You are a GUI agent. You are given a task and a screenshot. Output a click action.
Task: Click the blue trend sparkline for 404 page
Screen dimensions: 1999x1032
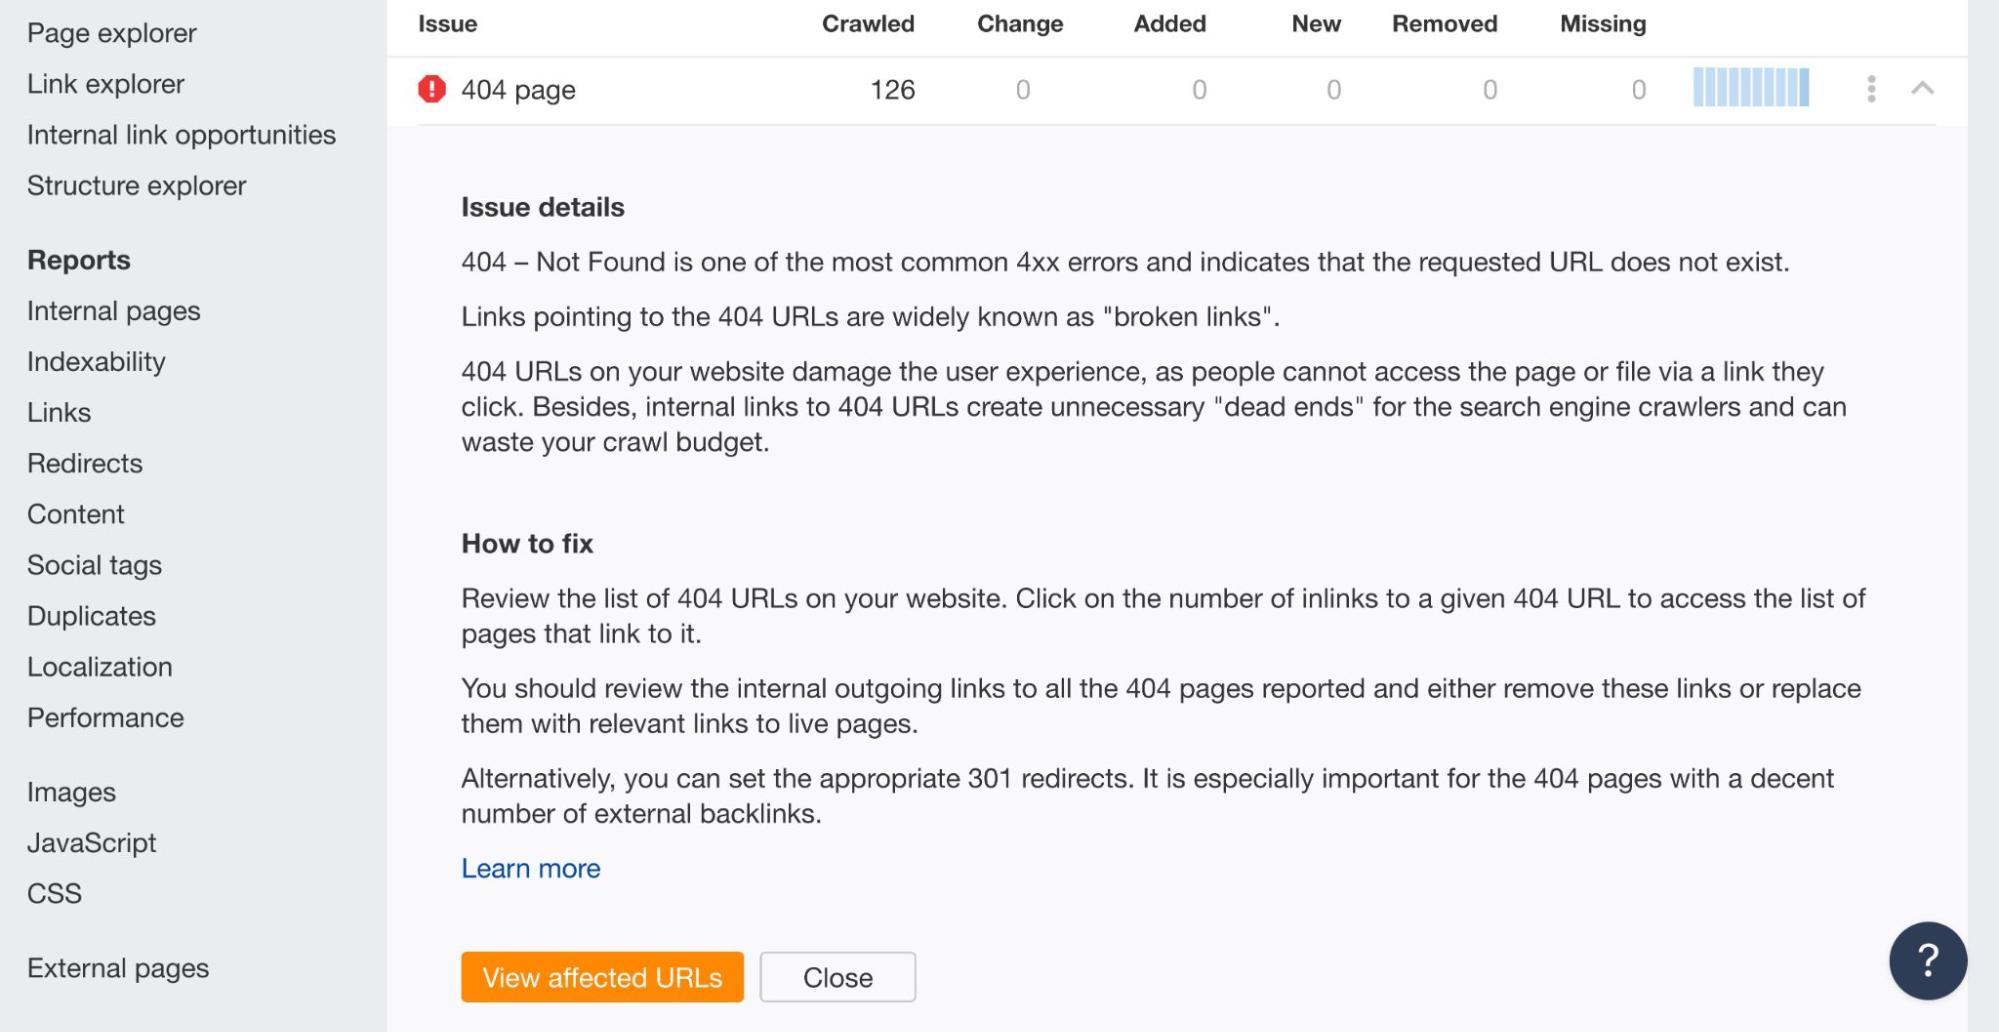1750,88
